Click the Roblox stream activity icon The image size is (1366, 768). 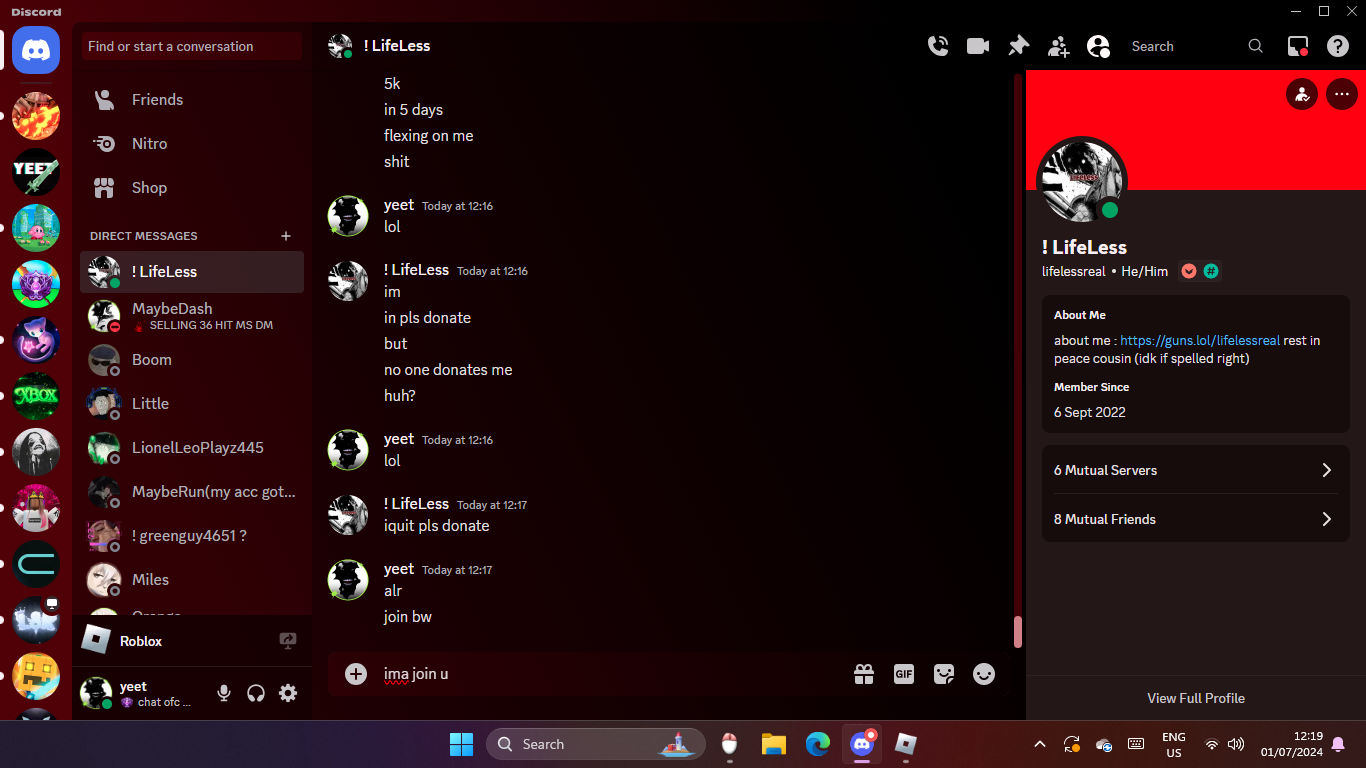(x=288, y=641)
